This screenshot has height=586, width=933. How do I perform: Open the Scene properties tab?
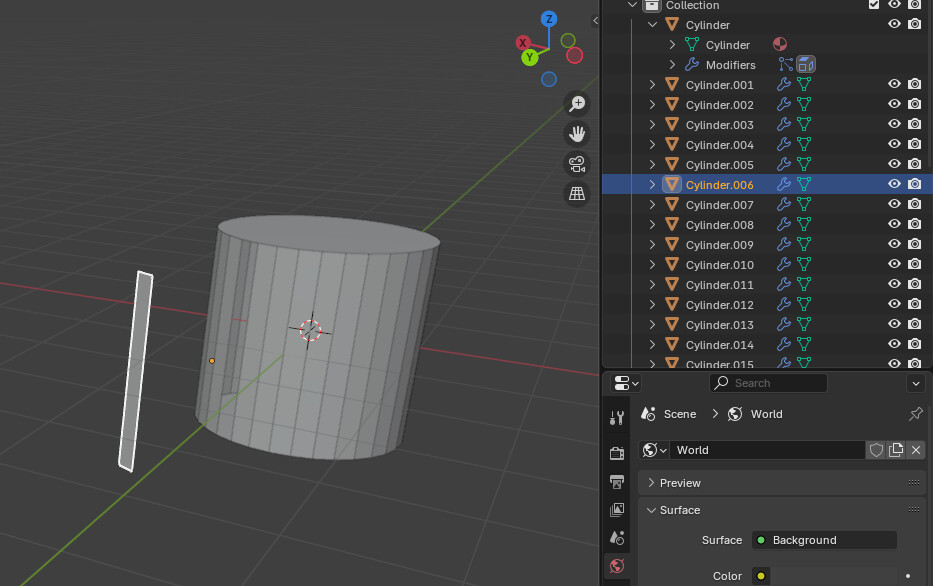(617, 538)
